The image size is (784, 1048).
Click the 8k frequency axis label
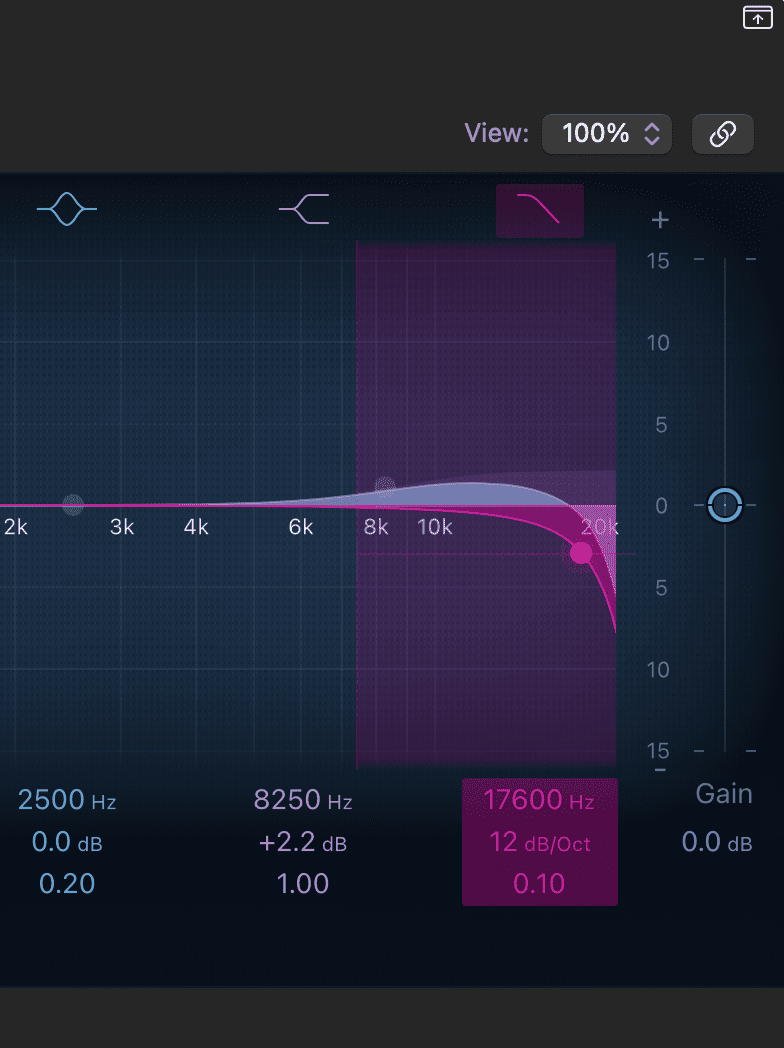376,527
